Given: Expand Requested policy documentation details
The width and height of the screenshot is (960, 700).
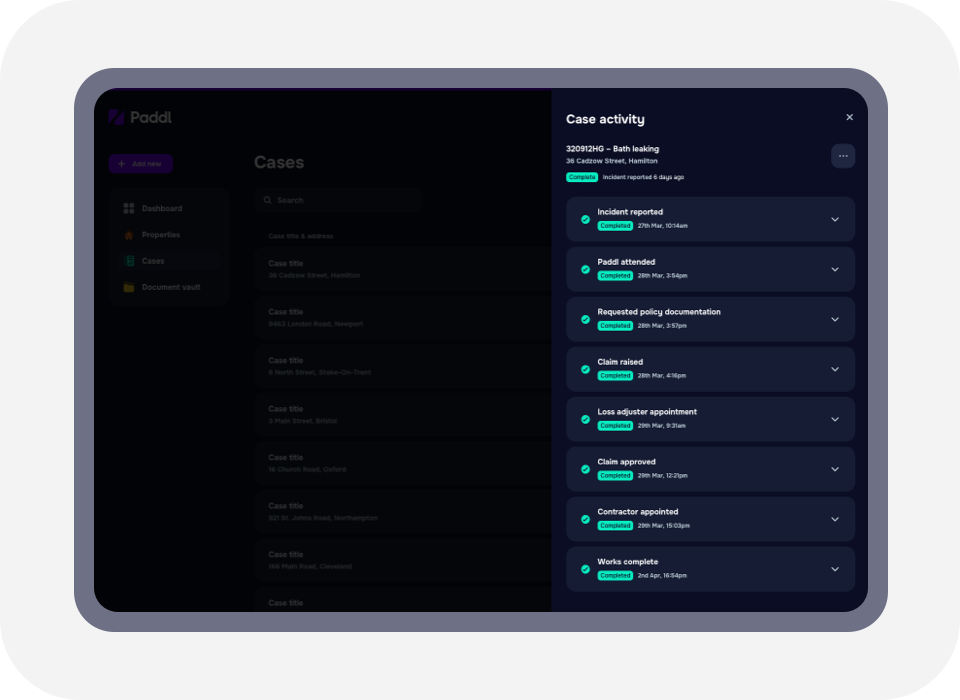Looking at the screenshot, I should pyautogui.click(x=835, y=319).
